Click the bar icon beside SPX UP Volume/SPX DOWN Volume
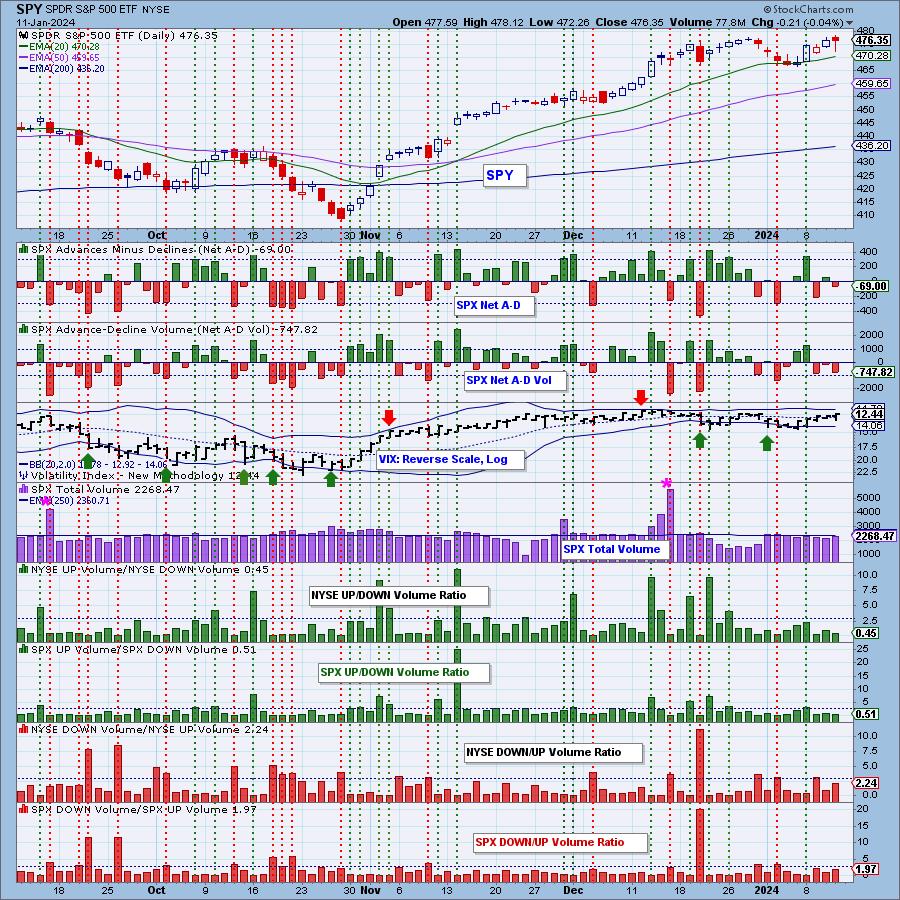900x900 pixels. [x=24, y=649]
